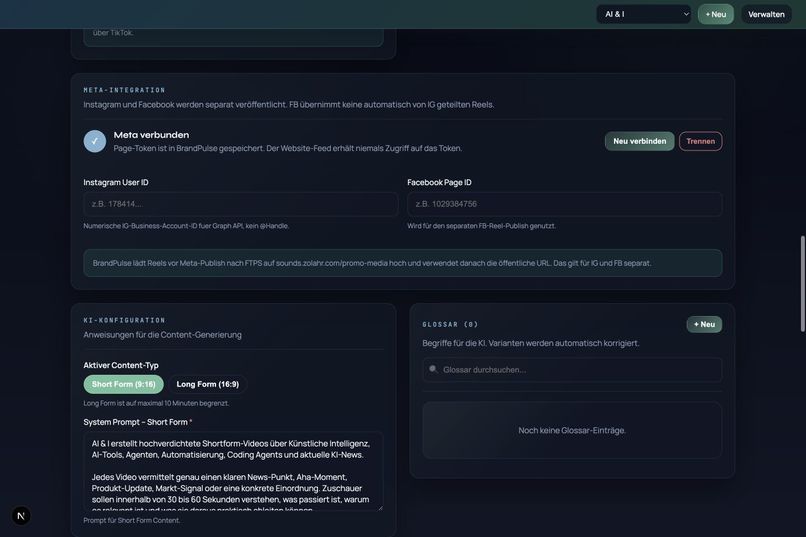Click the 'Noch keine Glossar-Einträge.' text
The width and height of the screenshot is (806, 537).
(x=572, y=431)
